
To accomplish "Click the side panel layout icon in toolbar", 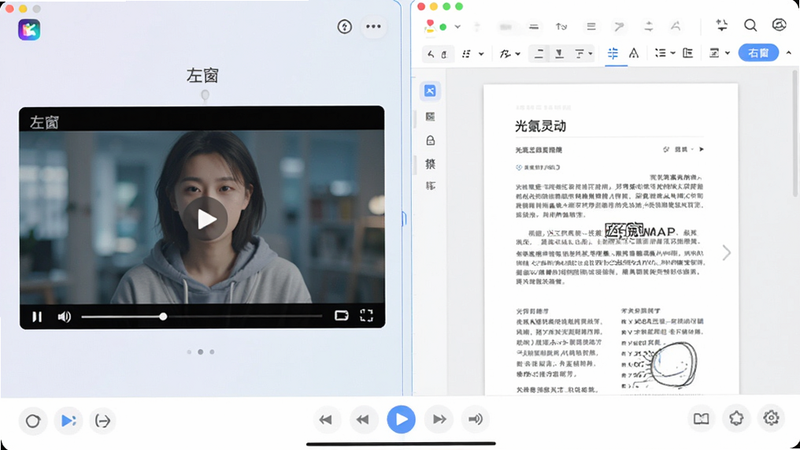I will coord(688,53).
